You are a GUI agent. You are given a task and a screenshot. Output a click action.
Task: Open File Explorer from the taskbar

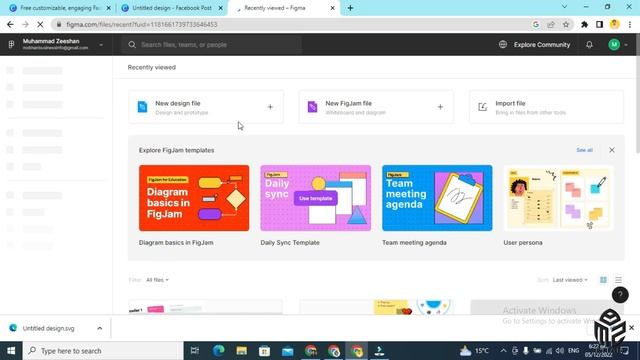(x=242, y=351)
